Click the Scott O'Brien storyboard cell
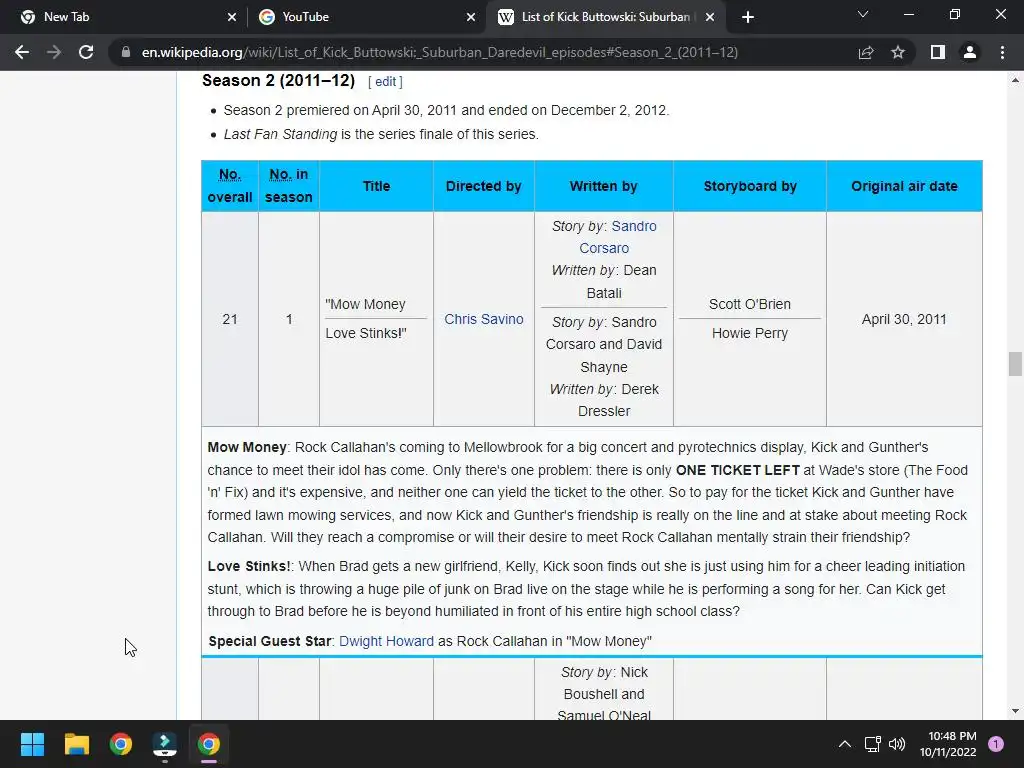Image resolution: width=1024 pixels, height=768 pixels. pyautogui.click(x=750, y=304)
